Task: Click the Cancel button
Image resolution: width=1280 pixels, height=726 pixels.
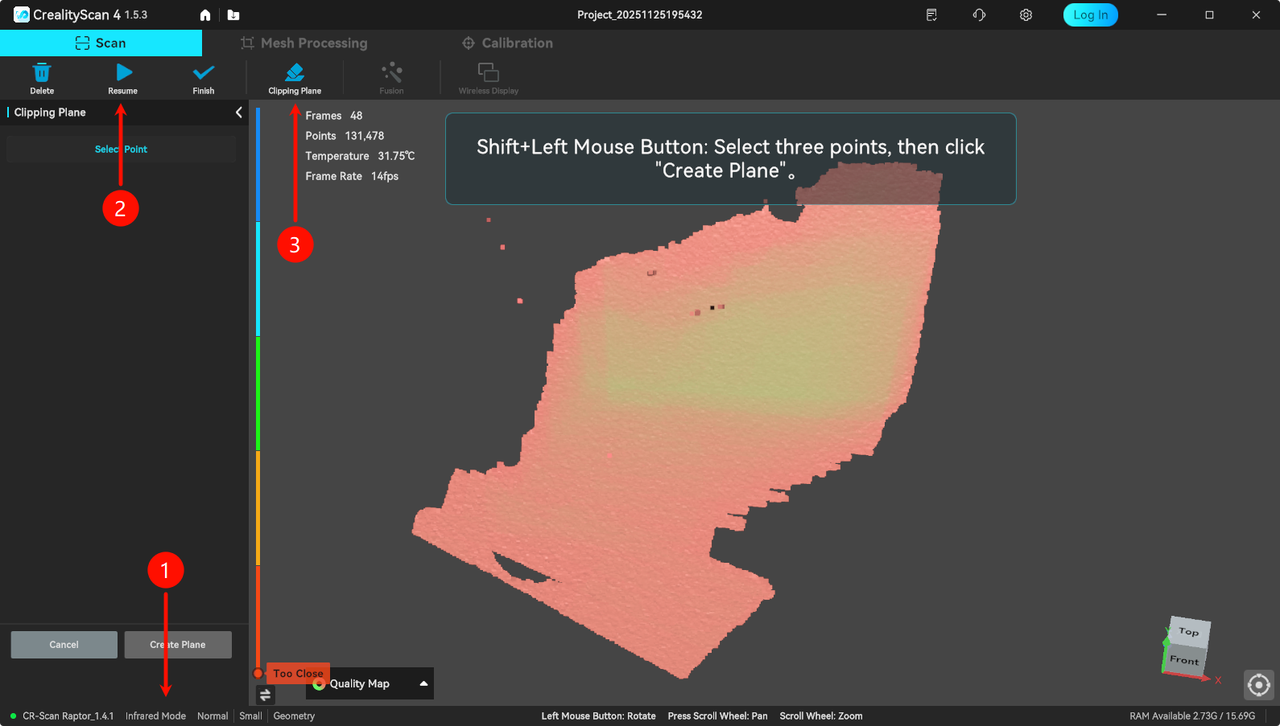Action: 64,645
